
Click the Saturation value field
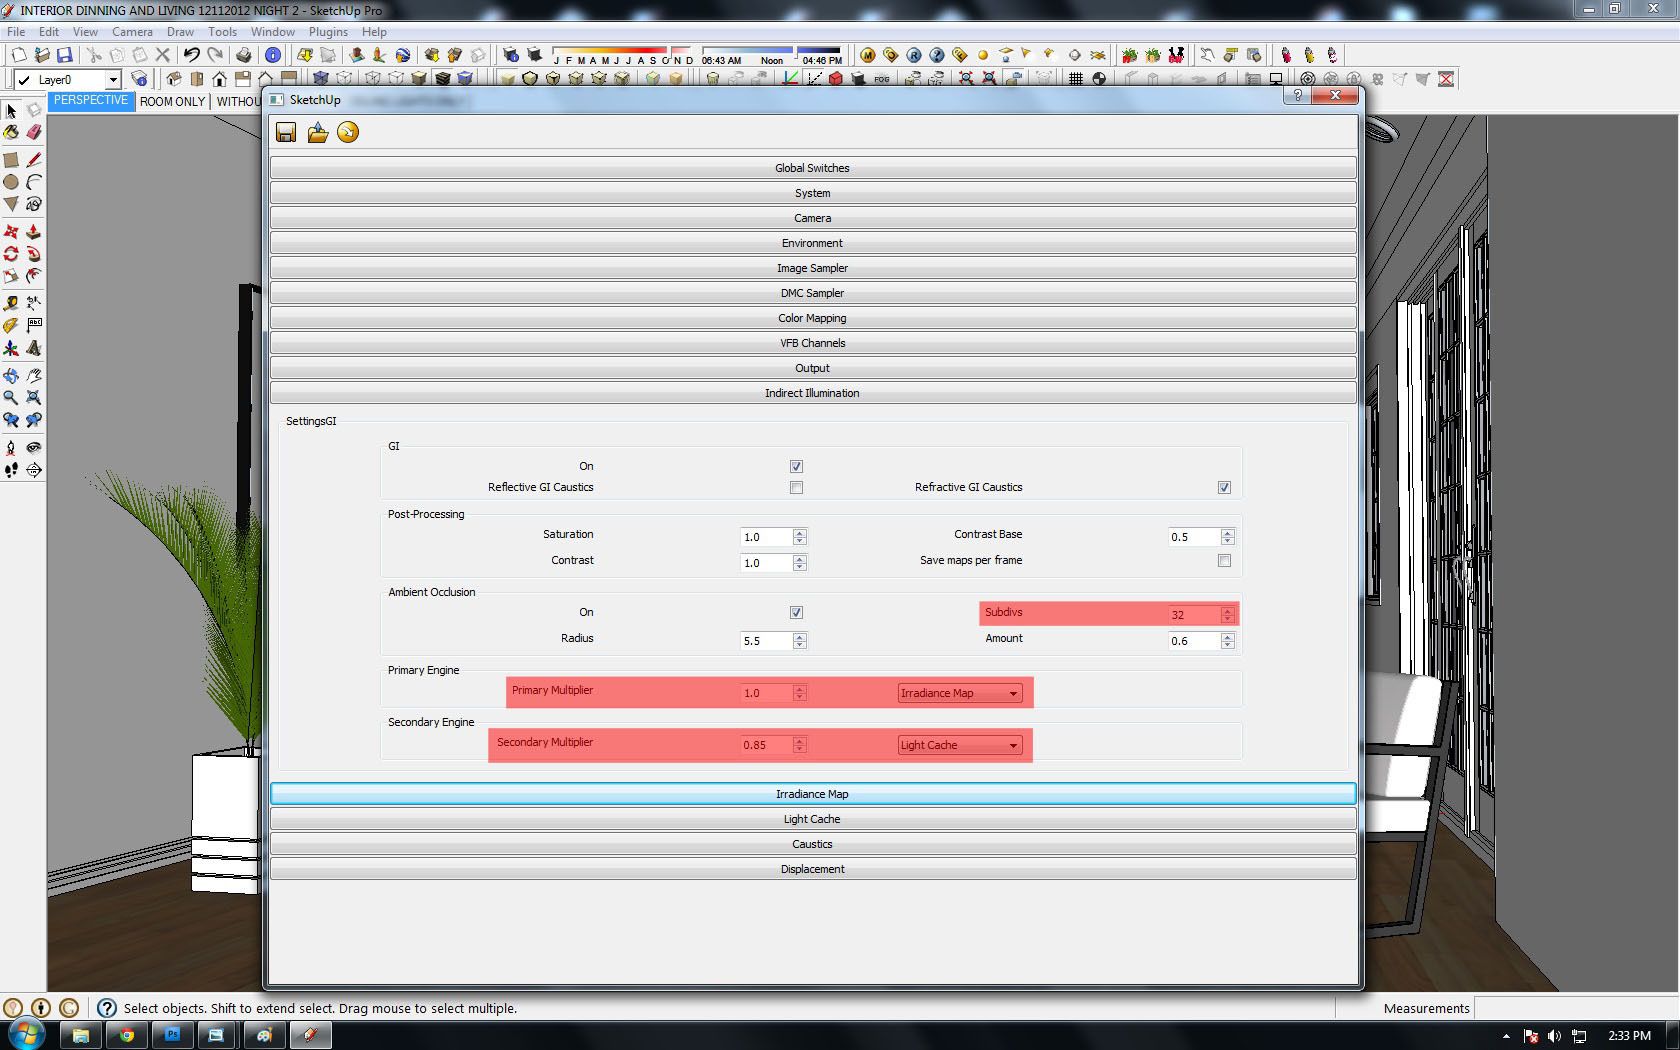(766, 537)
